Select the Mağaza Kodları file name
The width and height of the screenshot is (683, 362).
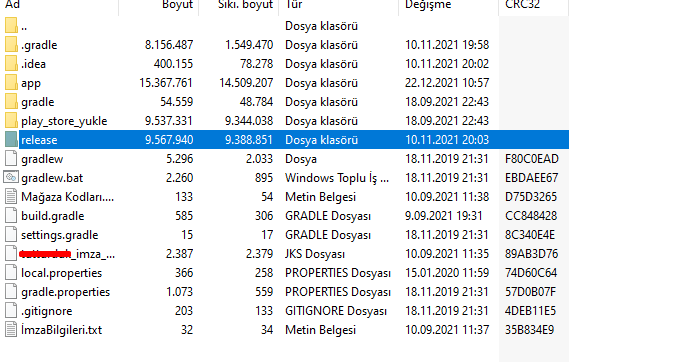pyautogui.click(x=68, y=197)
